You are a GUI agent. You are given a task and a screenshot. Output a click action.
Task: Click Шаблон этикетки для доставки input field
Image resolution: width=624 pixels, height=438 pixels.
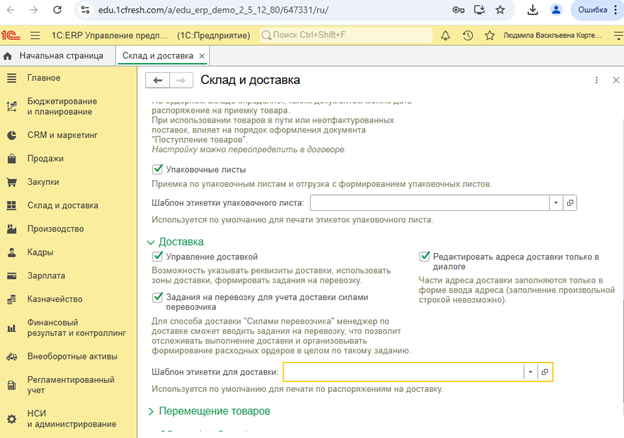[x=404, y=372]
